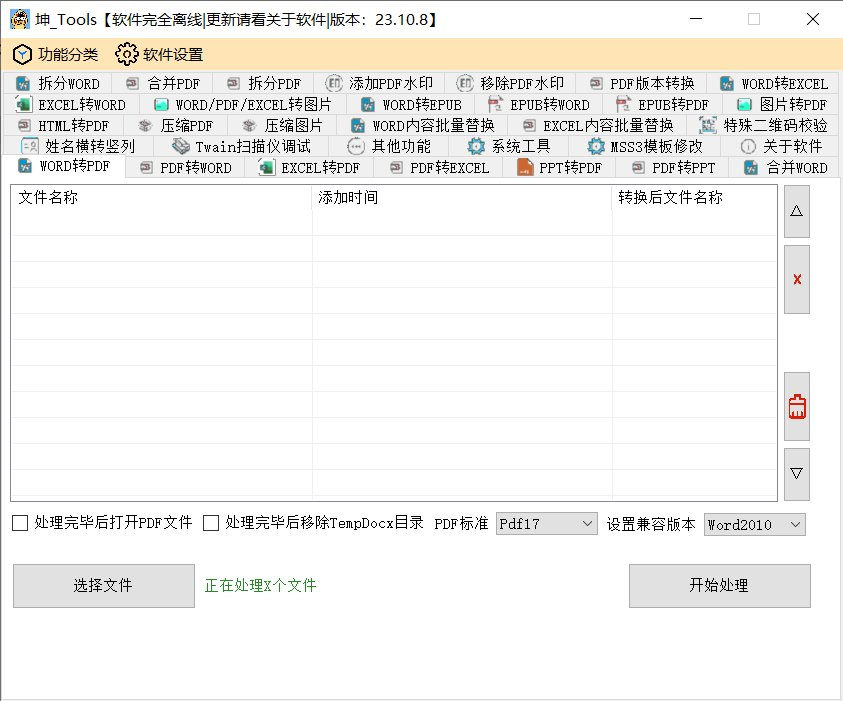Open 软件设置 gear menu
The width and height of the screenshot is (843, 701).
pos(160,54)
